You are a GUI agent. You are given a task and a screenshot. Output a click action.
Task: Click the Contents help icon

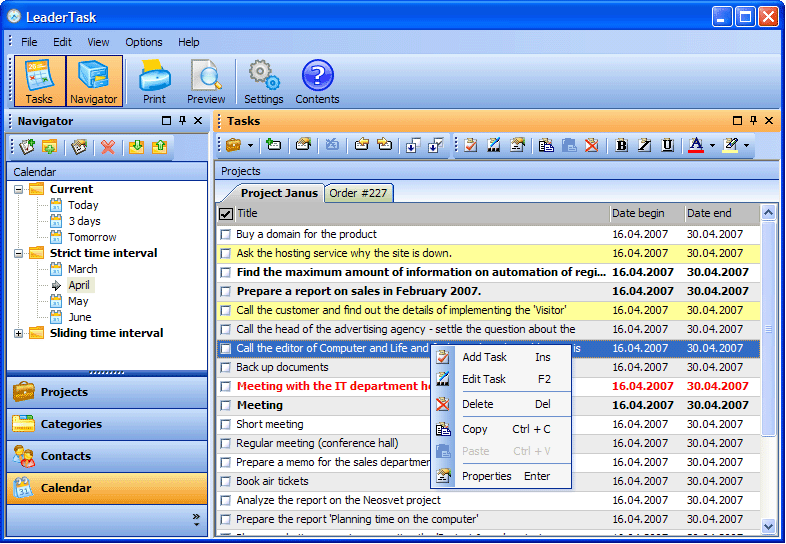(317, 81)
